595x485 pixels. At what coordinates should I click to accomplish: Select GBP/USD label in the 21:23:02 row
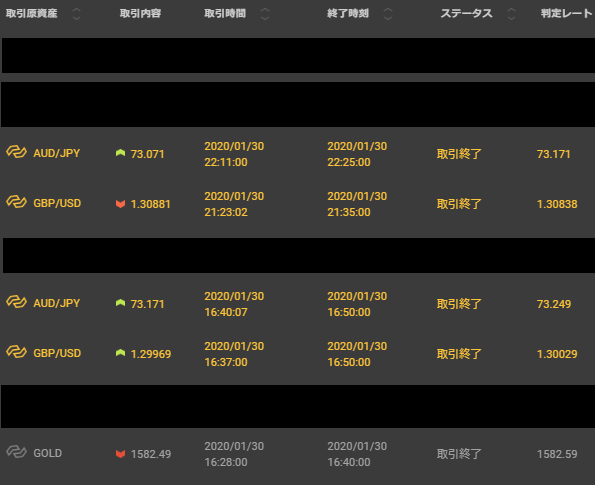[x=57, y=203]
